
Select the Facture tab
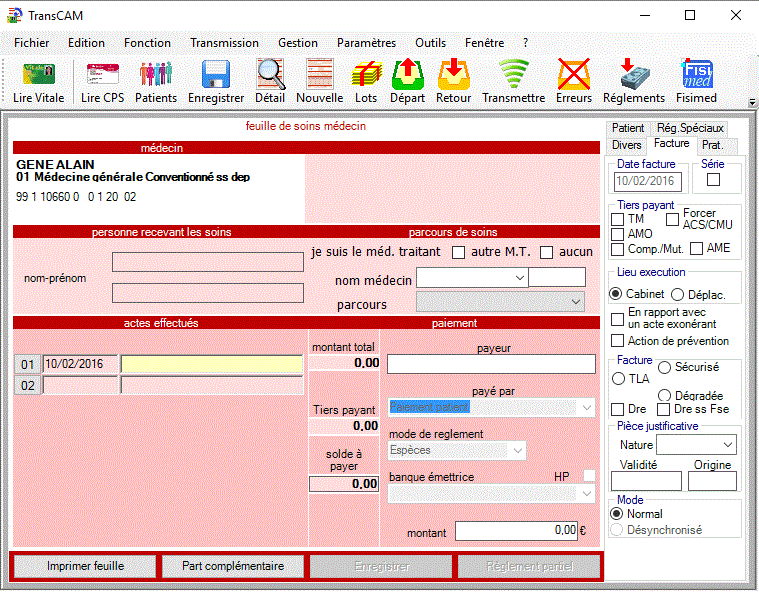pos(671,143)
